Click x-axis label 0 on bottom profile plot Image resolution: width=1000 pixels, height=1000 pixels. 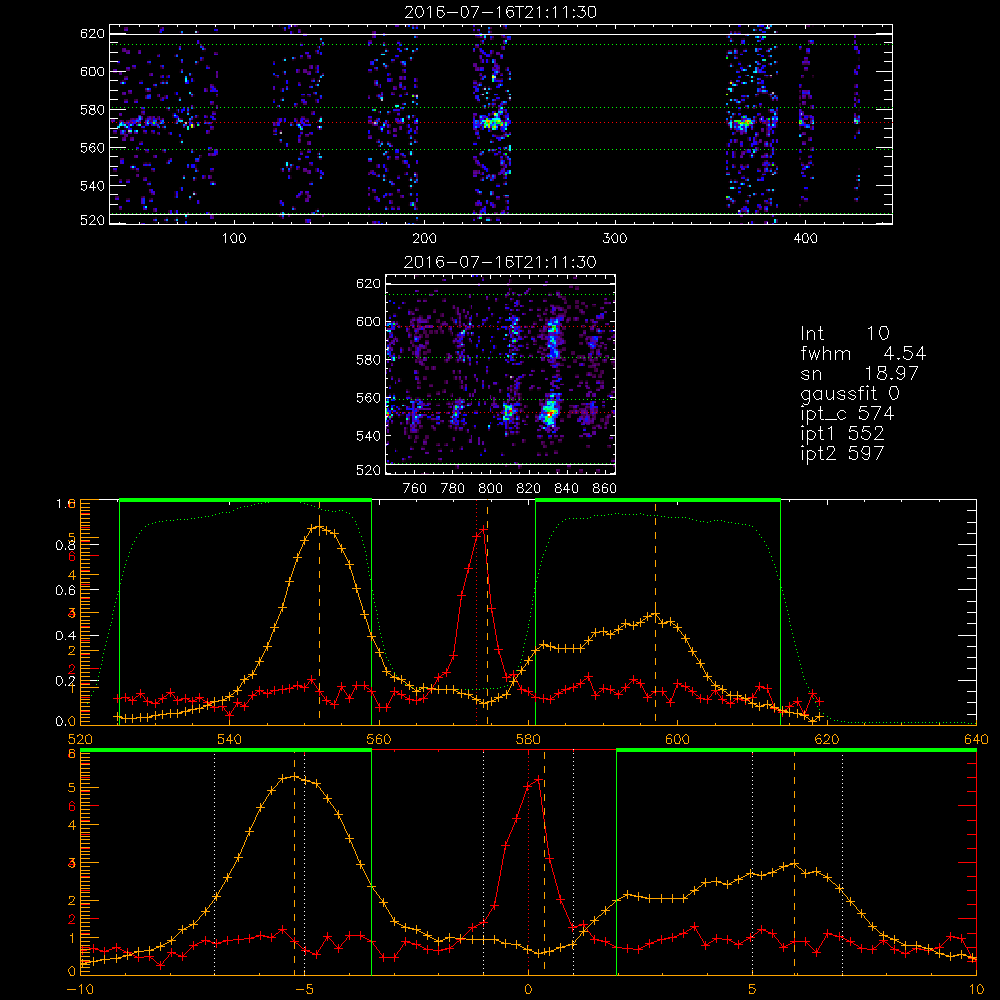528,989
